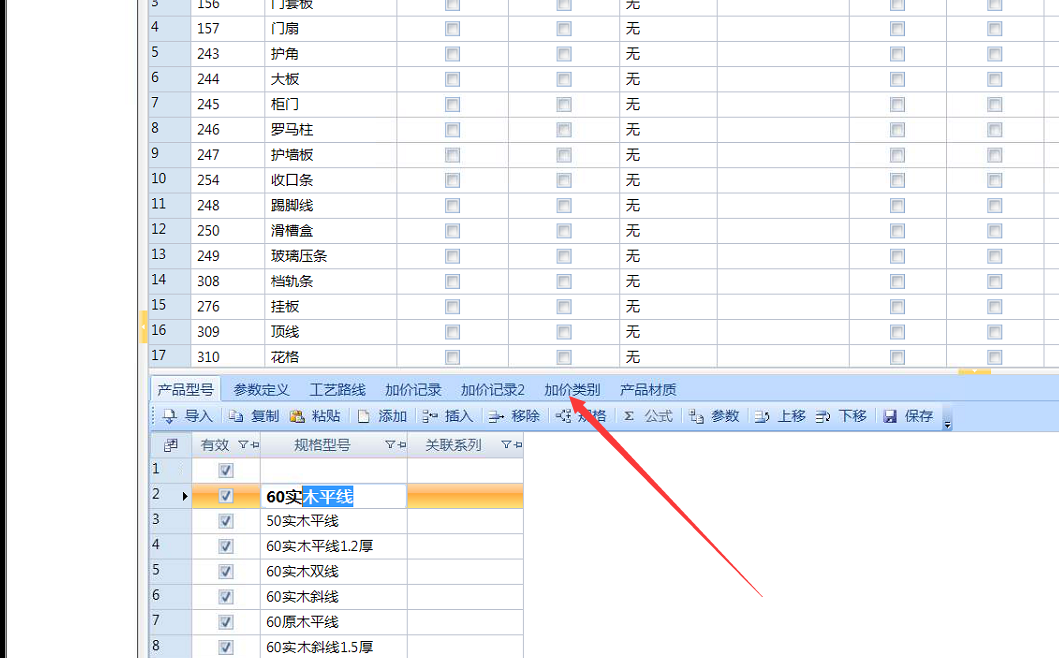Click the 复制 copy toolbar icon
This screenshot has width=1059, height=658.
pyautogui.click(x=236, y=416)
